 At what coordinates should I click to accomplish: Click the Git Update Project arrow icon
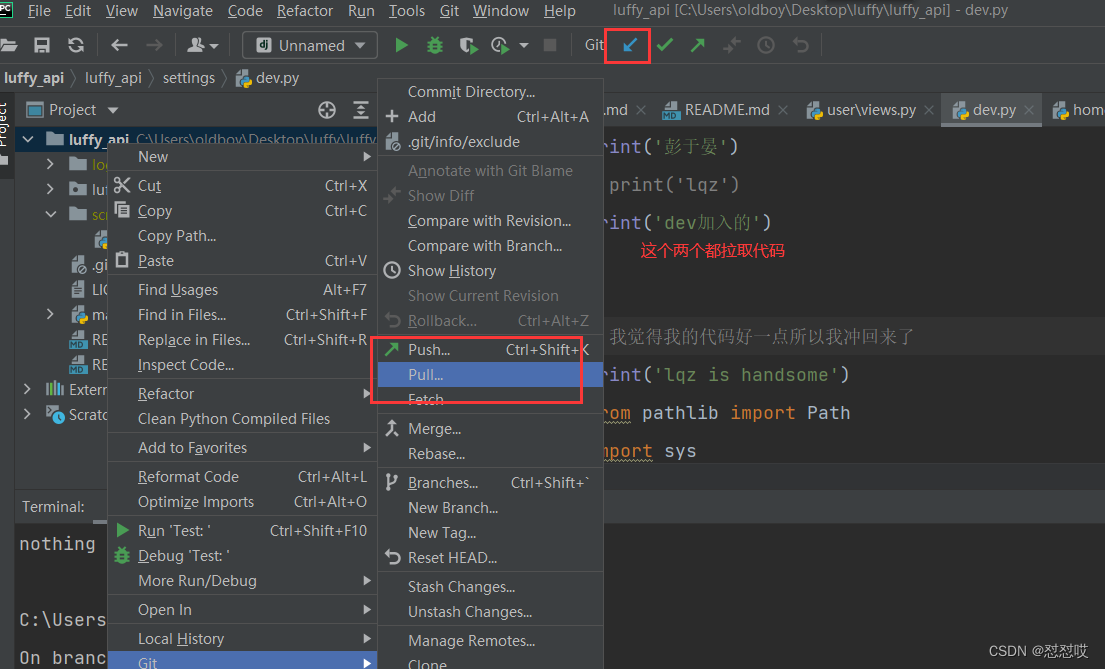coord(629,45)
